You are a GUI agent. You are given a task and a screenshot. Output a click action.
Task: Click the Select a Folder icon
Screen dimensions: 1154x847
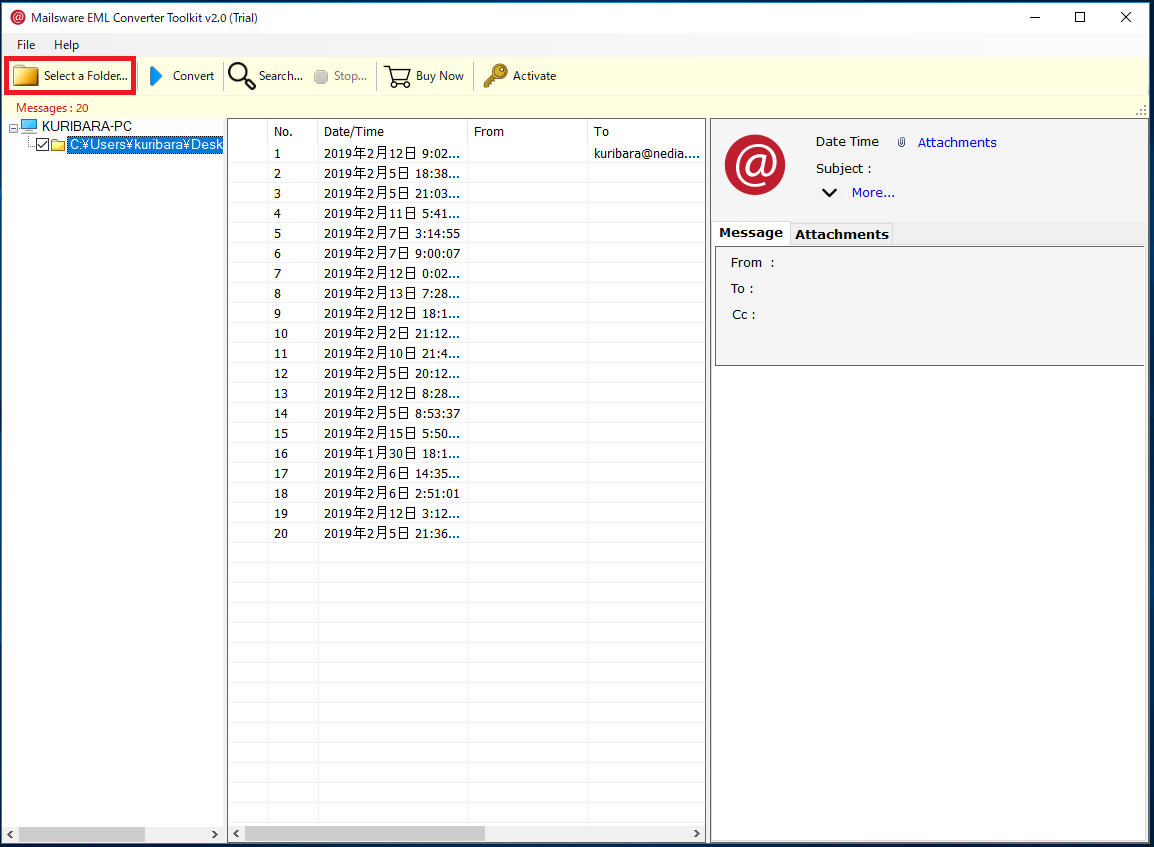(x=26, y=76)
